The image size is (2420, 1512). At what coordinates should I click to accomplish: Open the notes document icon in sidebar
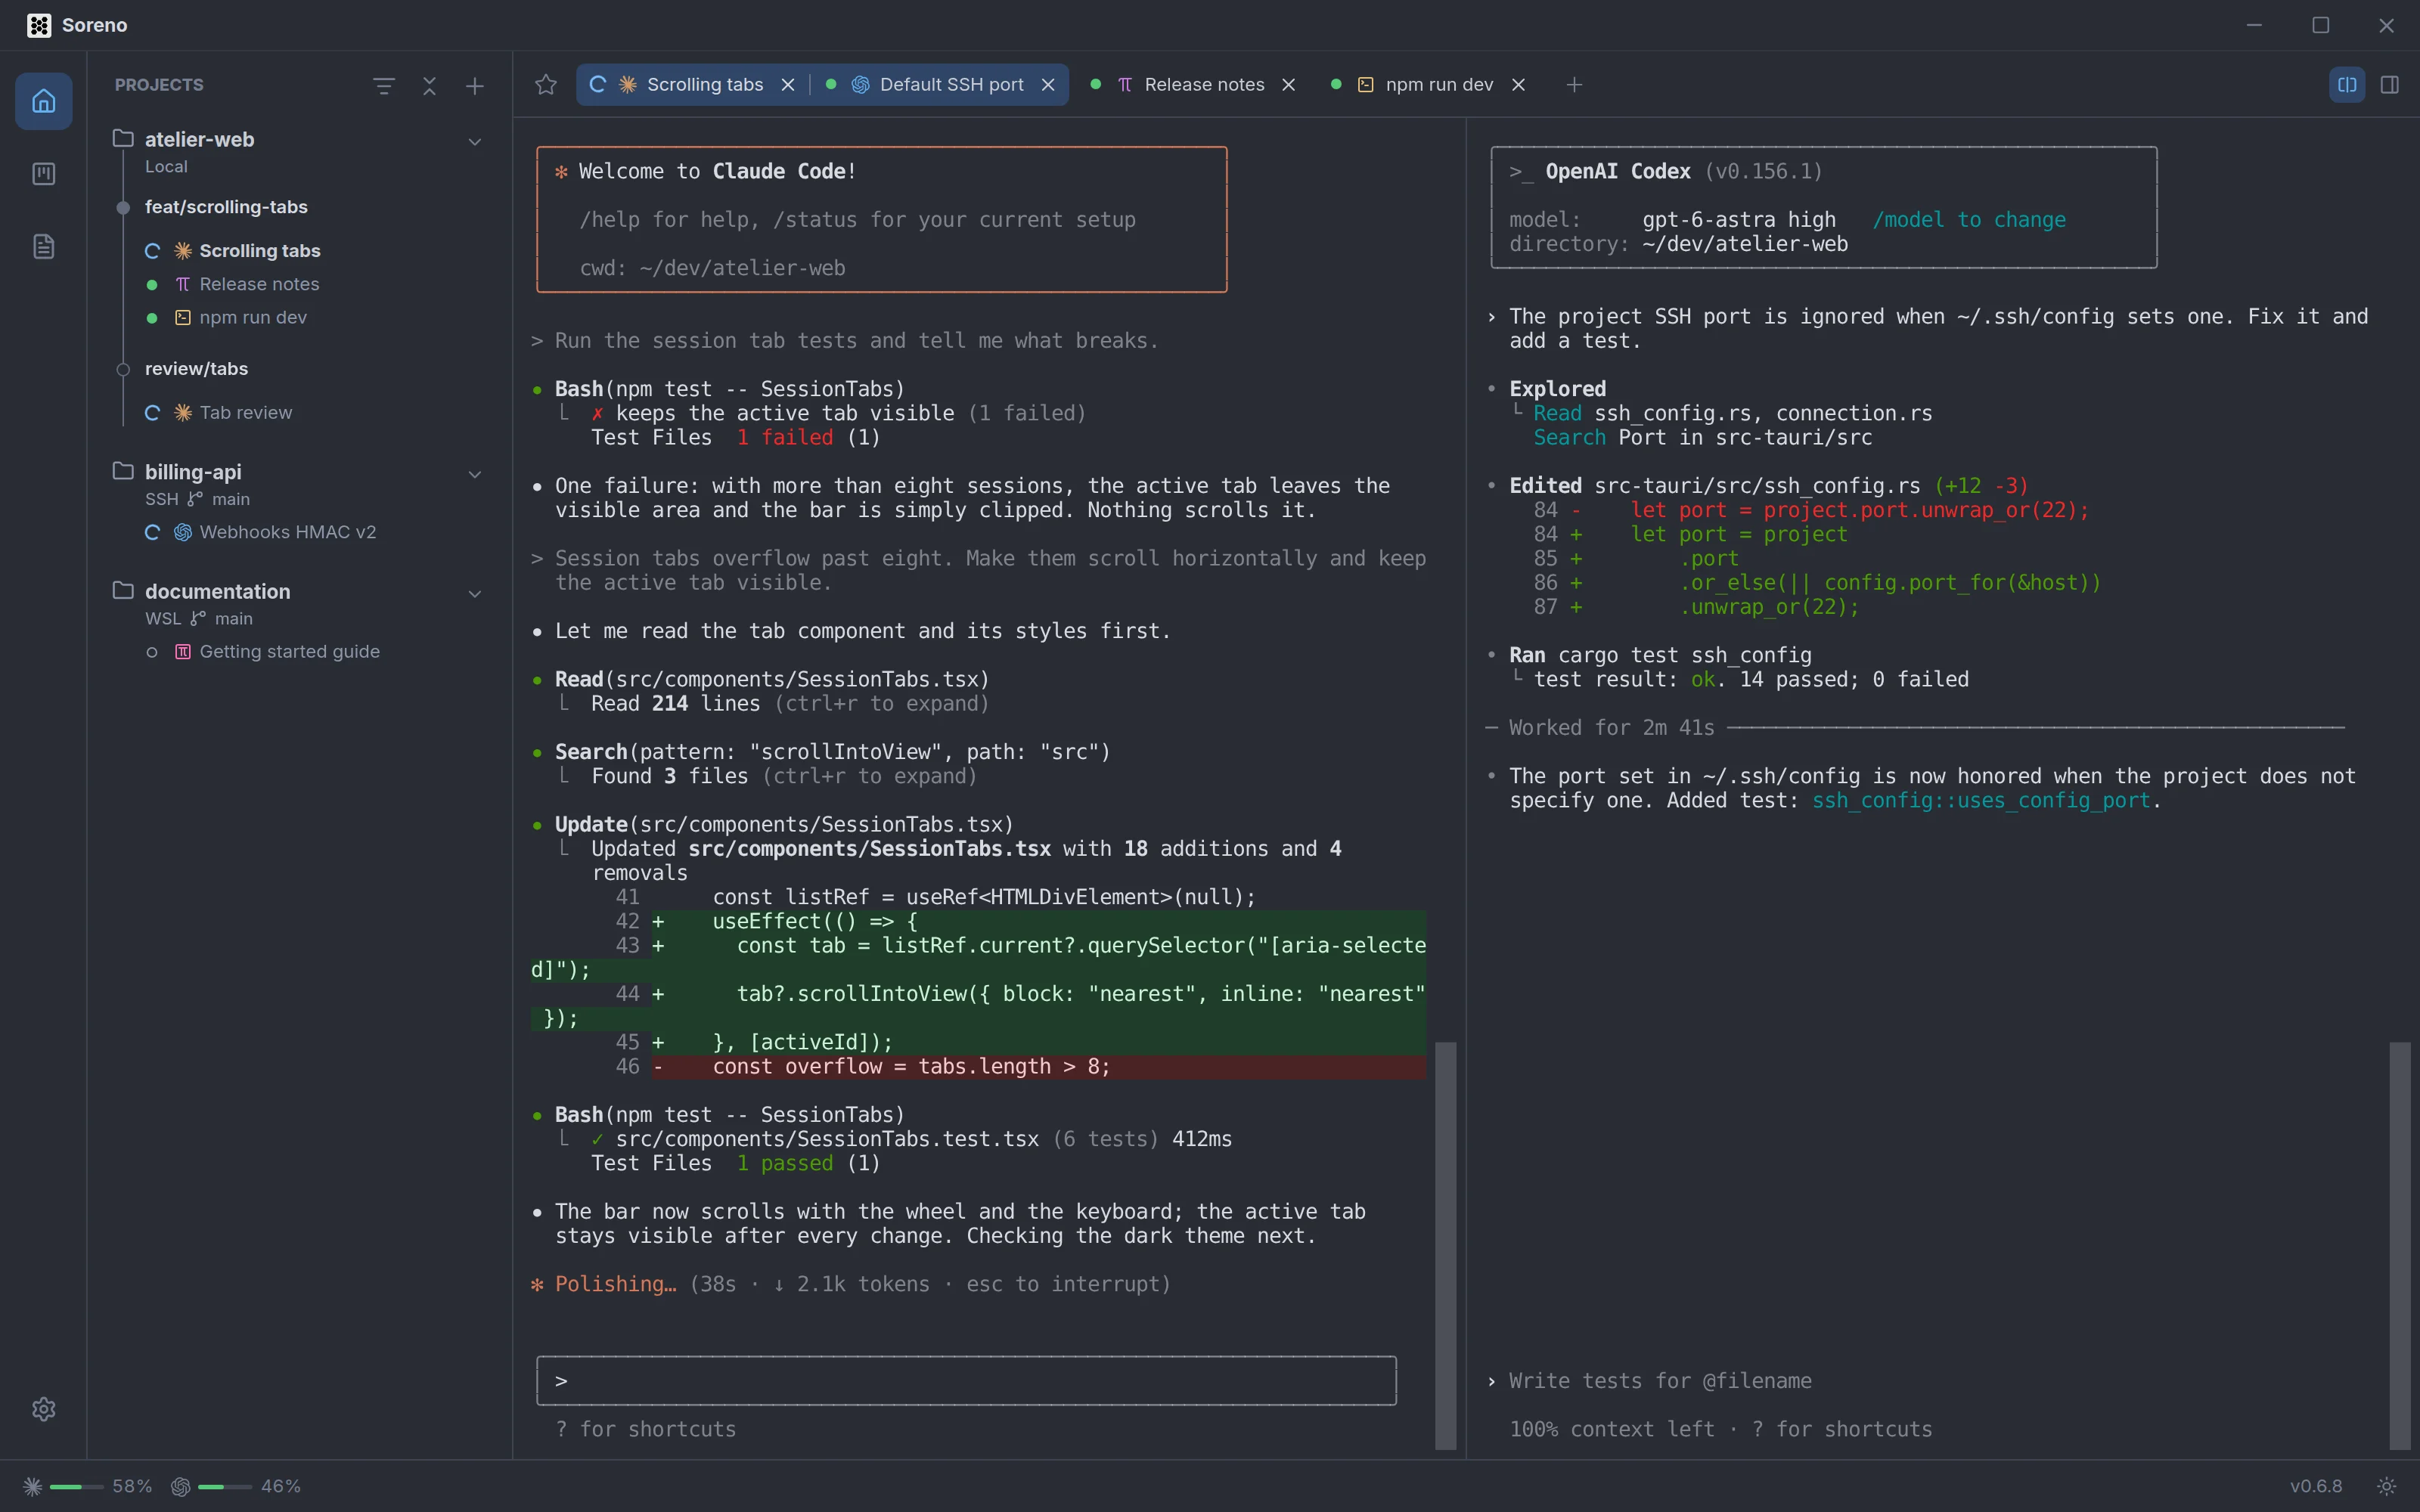(x=43, y=247)
